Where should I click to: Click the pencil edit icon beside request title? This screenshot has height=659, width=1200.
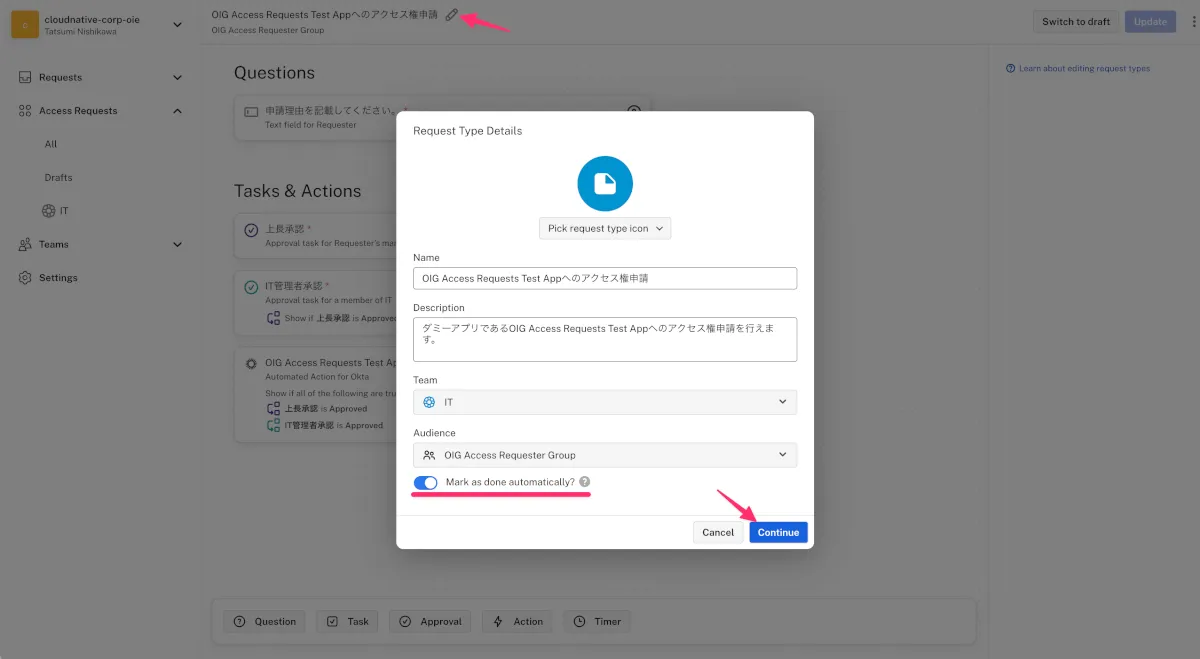tap(452, 15)
